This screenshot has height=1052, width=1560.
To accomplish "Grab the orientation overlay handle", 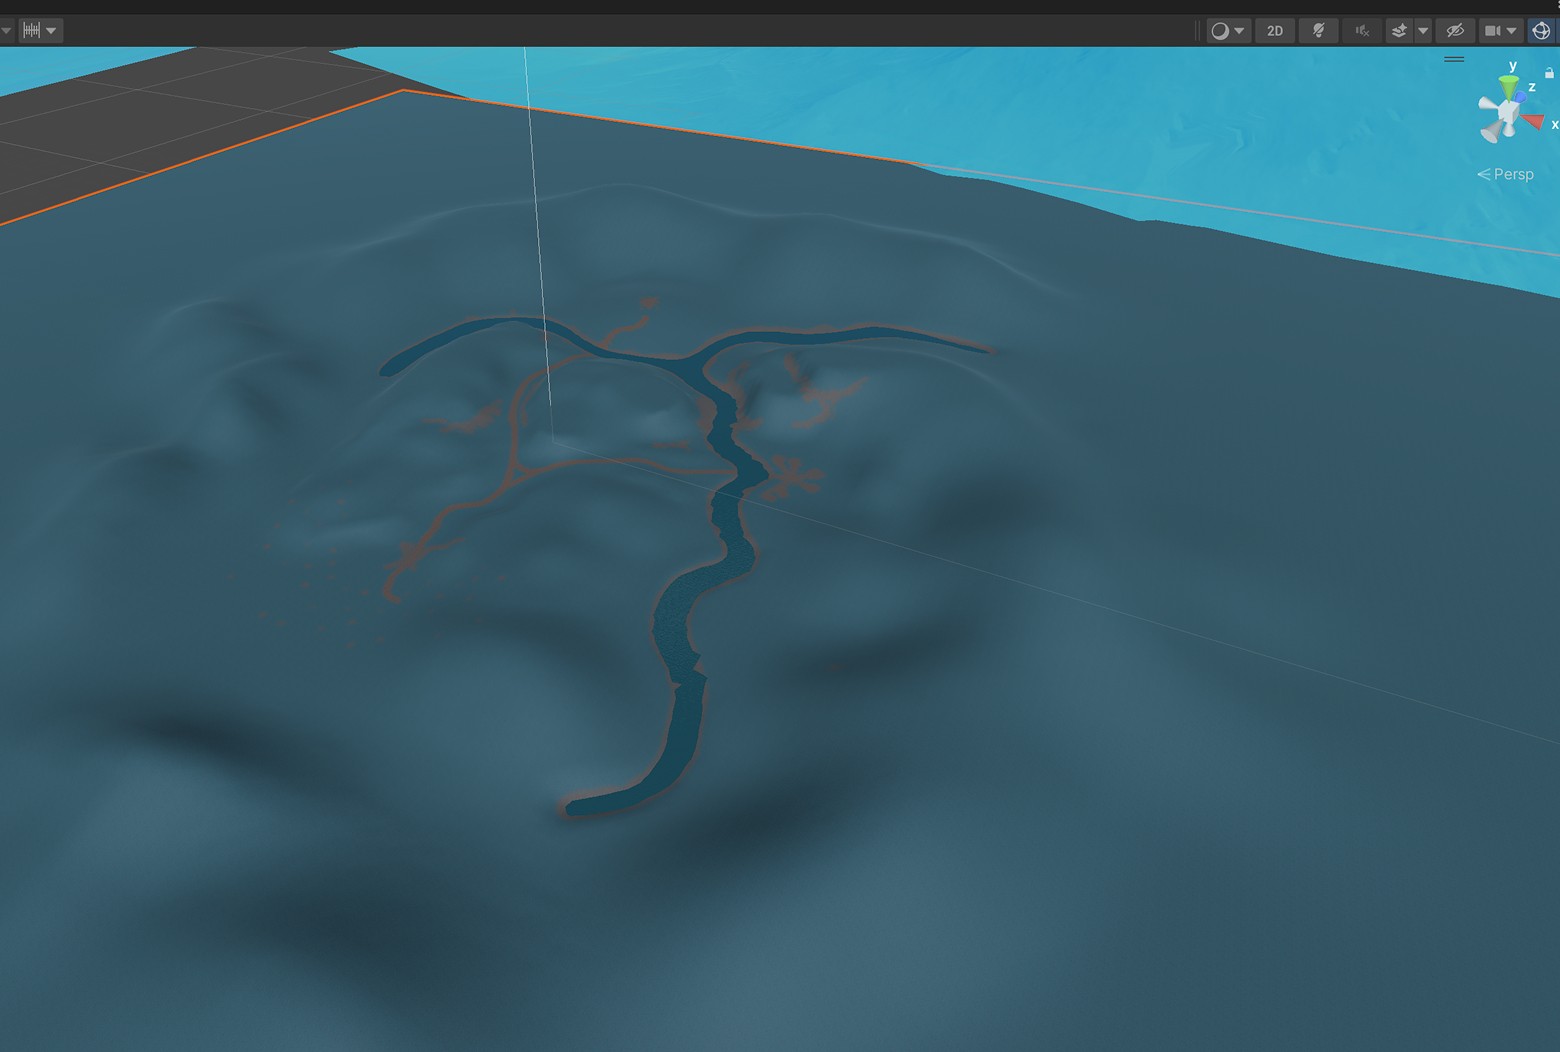I will [x=1454, y=59].
